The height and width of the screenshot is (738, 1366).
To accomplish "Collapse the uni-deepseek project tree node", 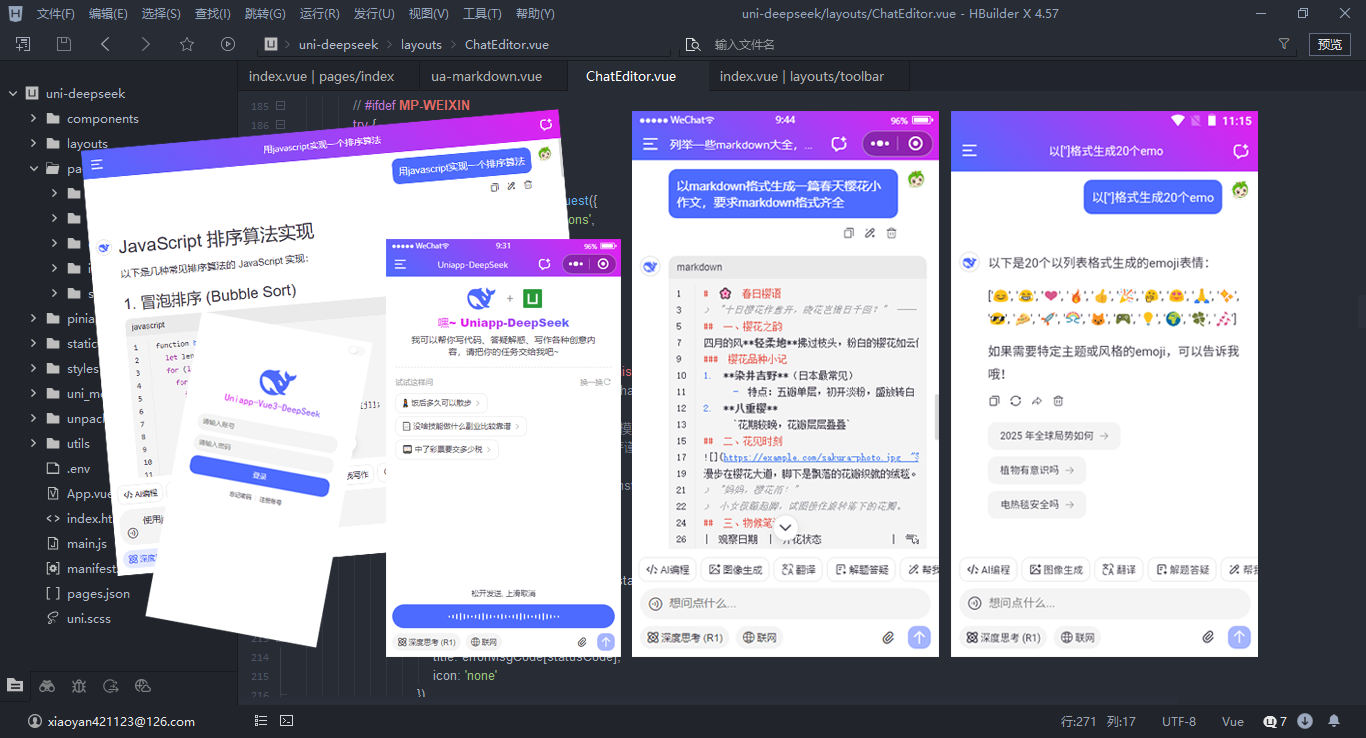I will 11,93.
